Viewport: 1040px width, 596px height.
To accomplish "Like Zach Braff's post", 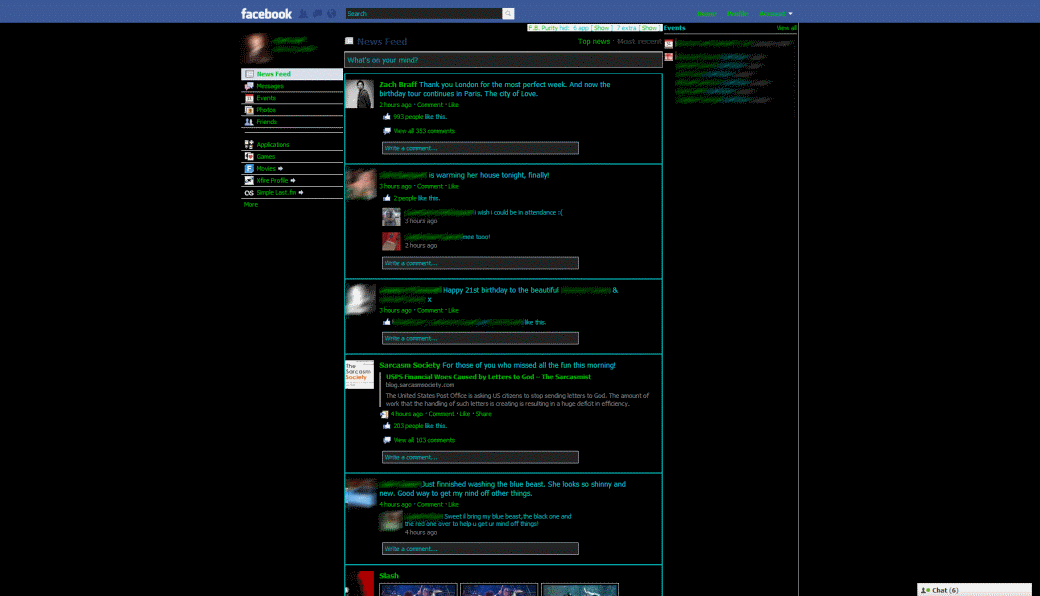I will point(454,105).
